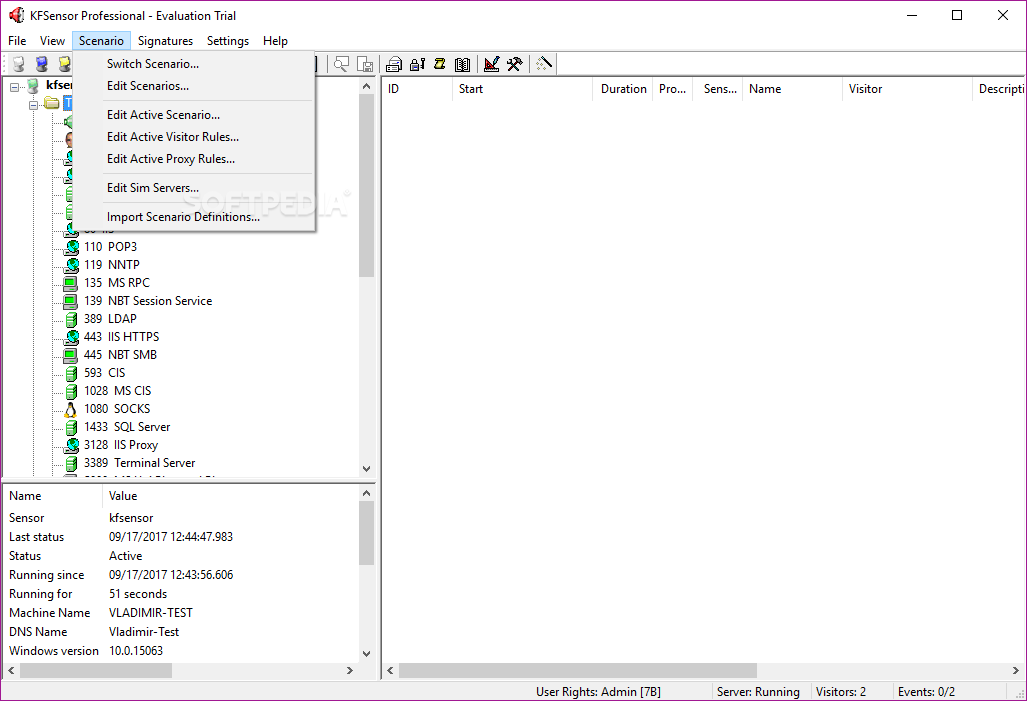Screen dimensions: 1027x701
Task: Select Edit Sim Servers menu entry
Action: coord(194,188)
